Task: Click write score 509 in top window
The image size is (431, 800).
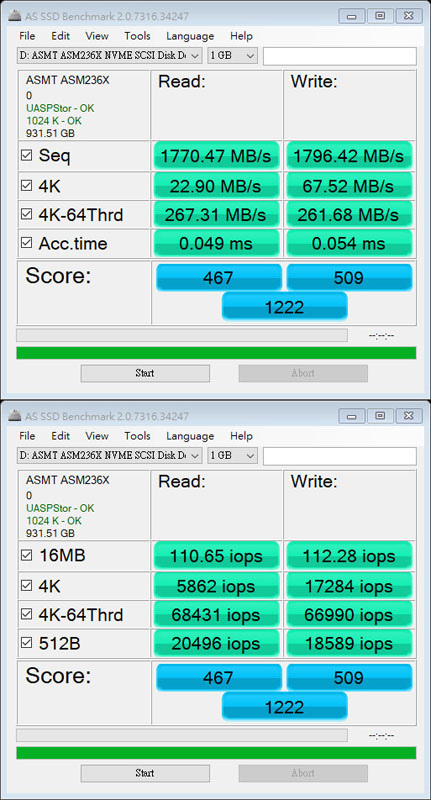Action: point(349,278)
